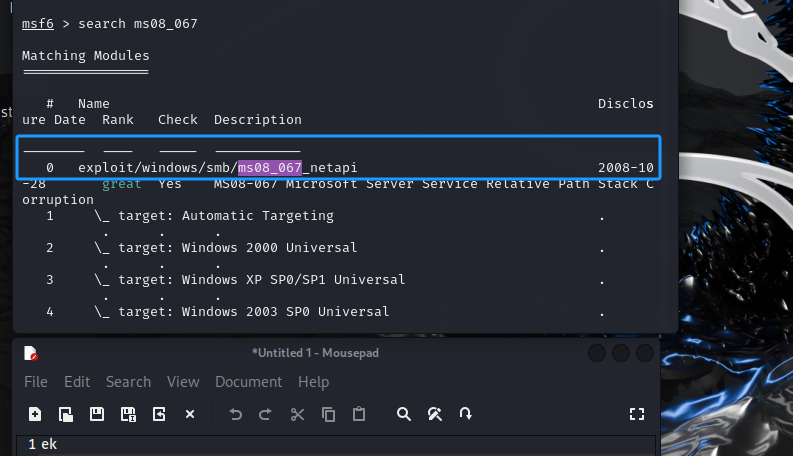This screenshot has width=793, height=456.
Task: Click the 'Check' column header in terminal
Action: [x=178, y=120]
